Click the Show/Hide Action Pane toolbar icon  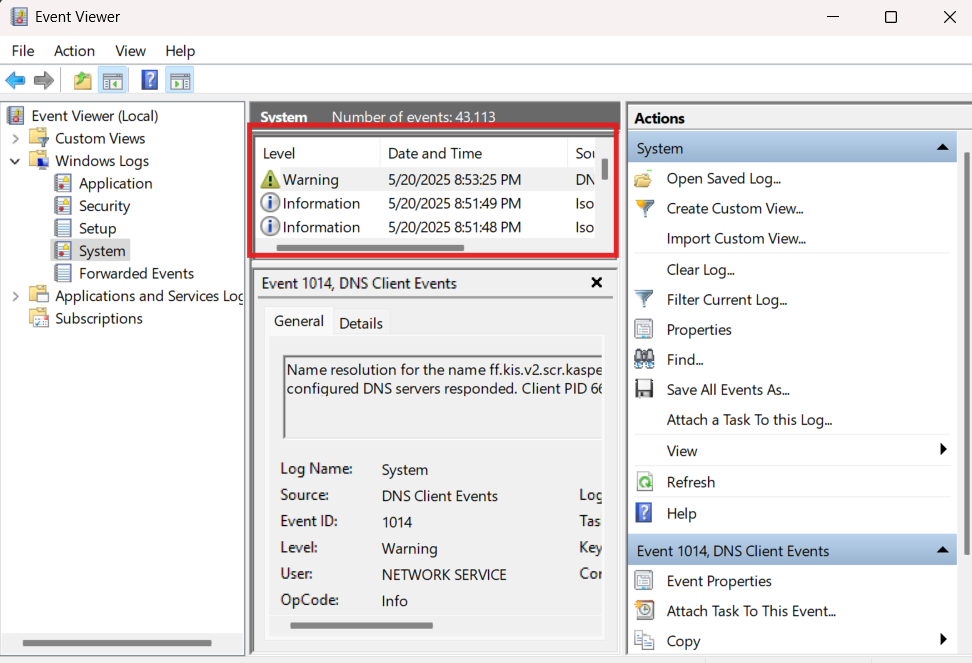pos(180,81)
